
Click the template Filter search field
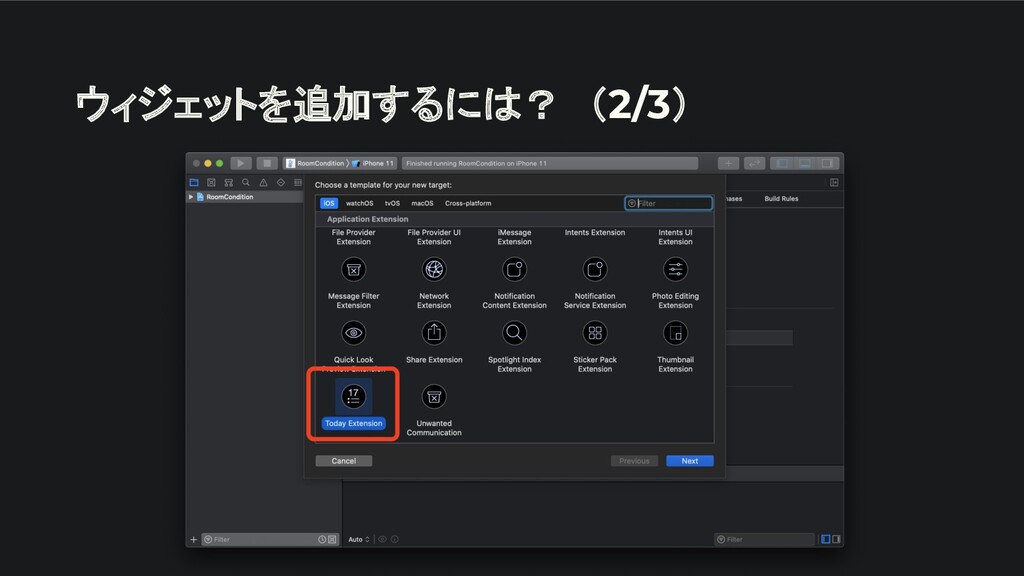click(668, 203)
